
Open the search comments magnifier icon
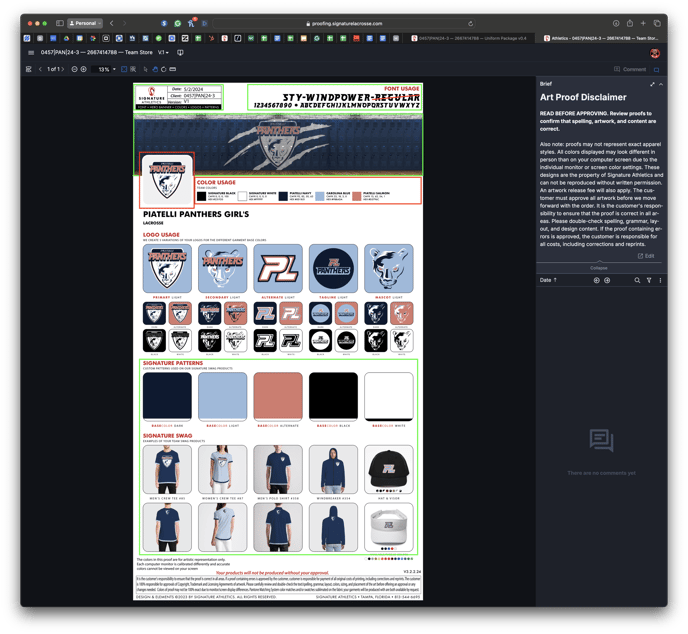[x=637, y=281]
